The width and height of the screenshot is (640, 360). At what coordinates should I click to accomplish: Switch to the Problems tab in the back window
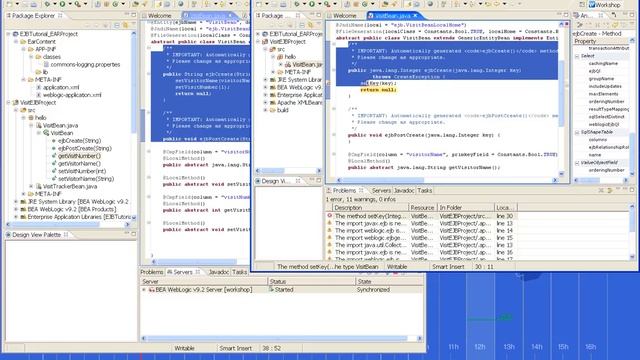151,272
